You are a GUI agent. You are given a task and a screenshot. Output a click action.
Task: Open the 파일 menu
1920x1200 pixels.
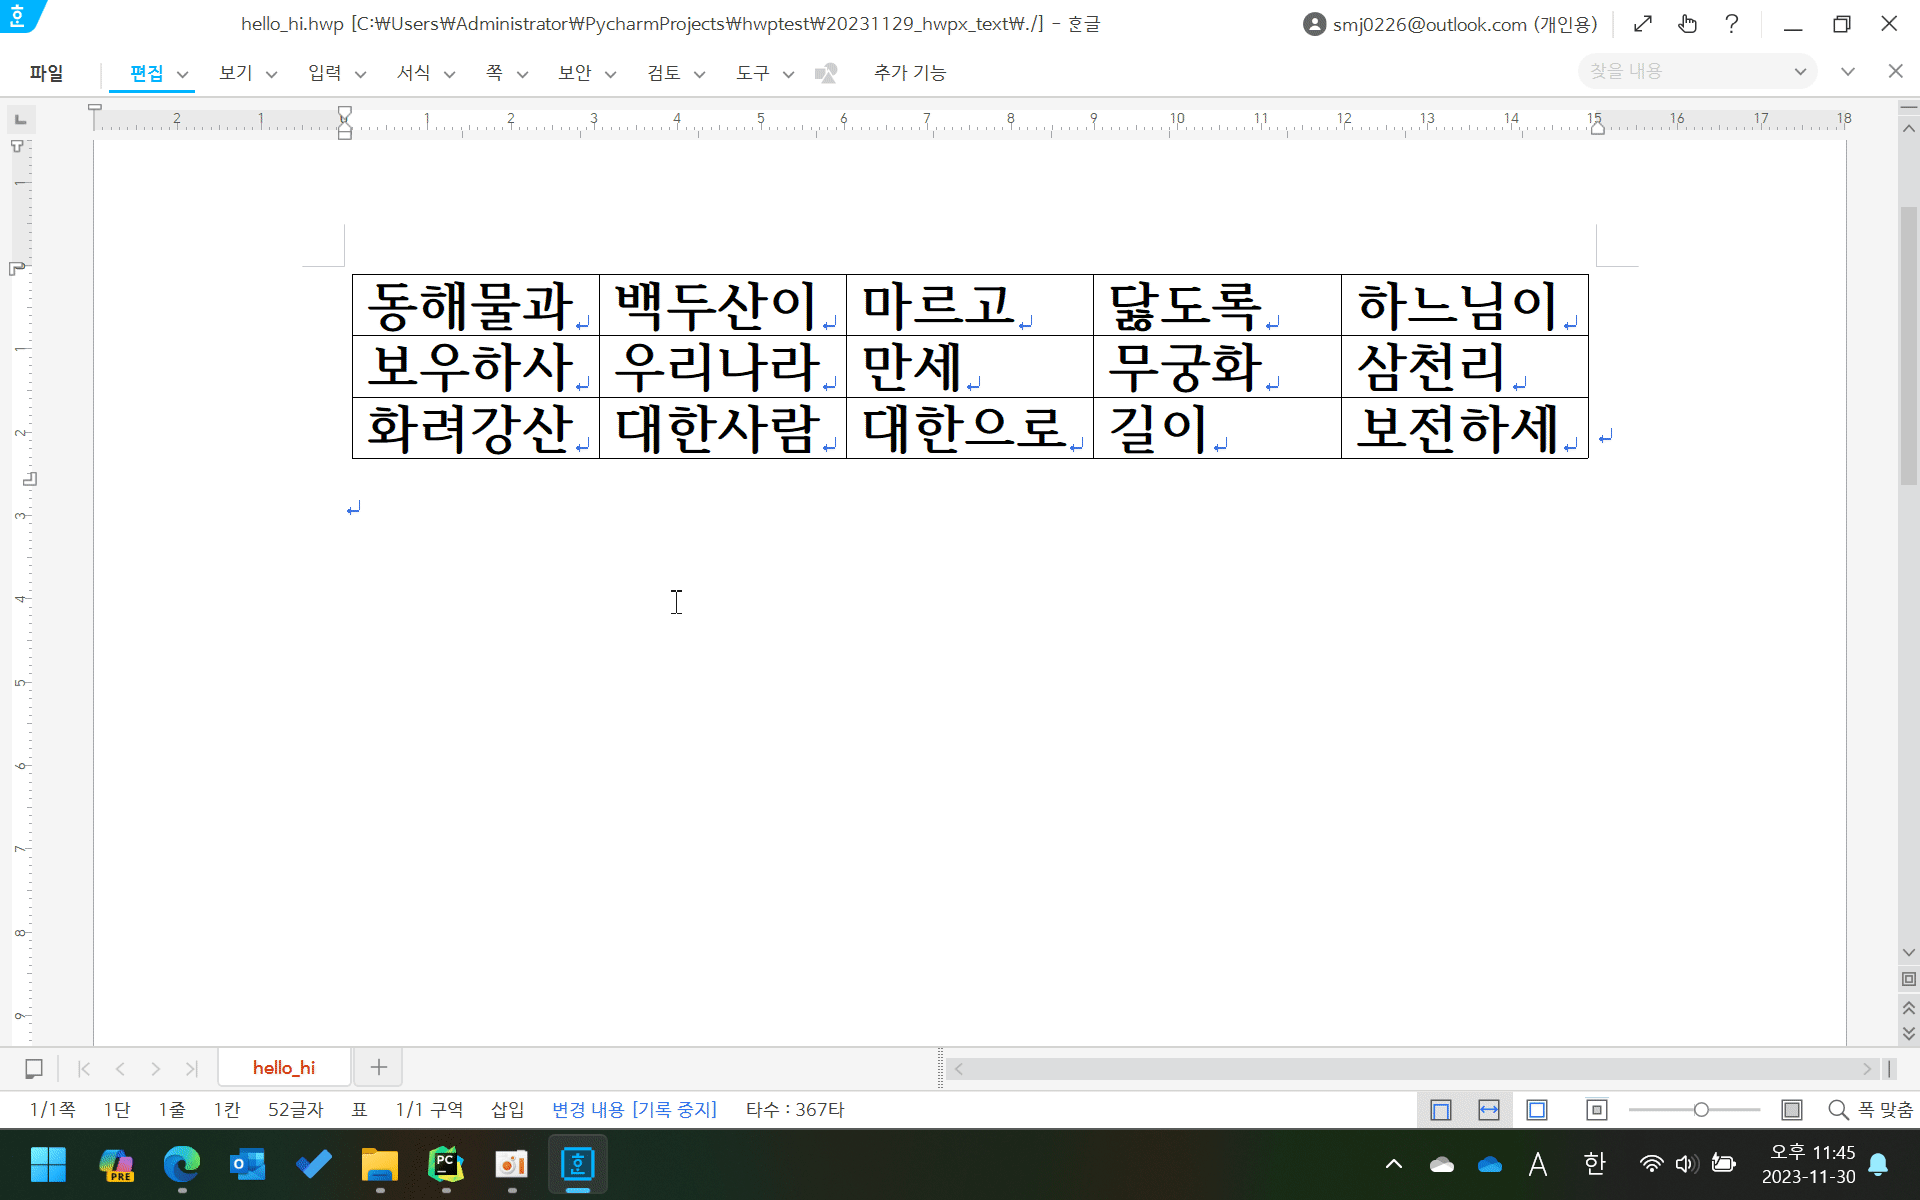[x=46, y=73]
